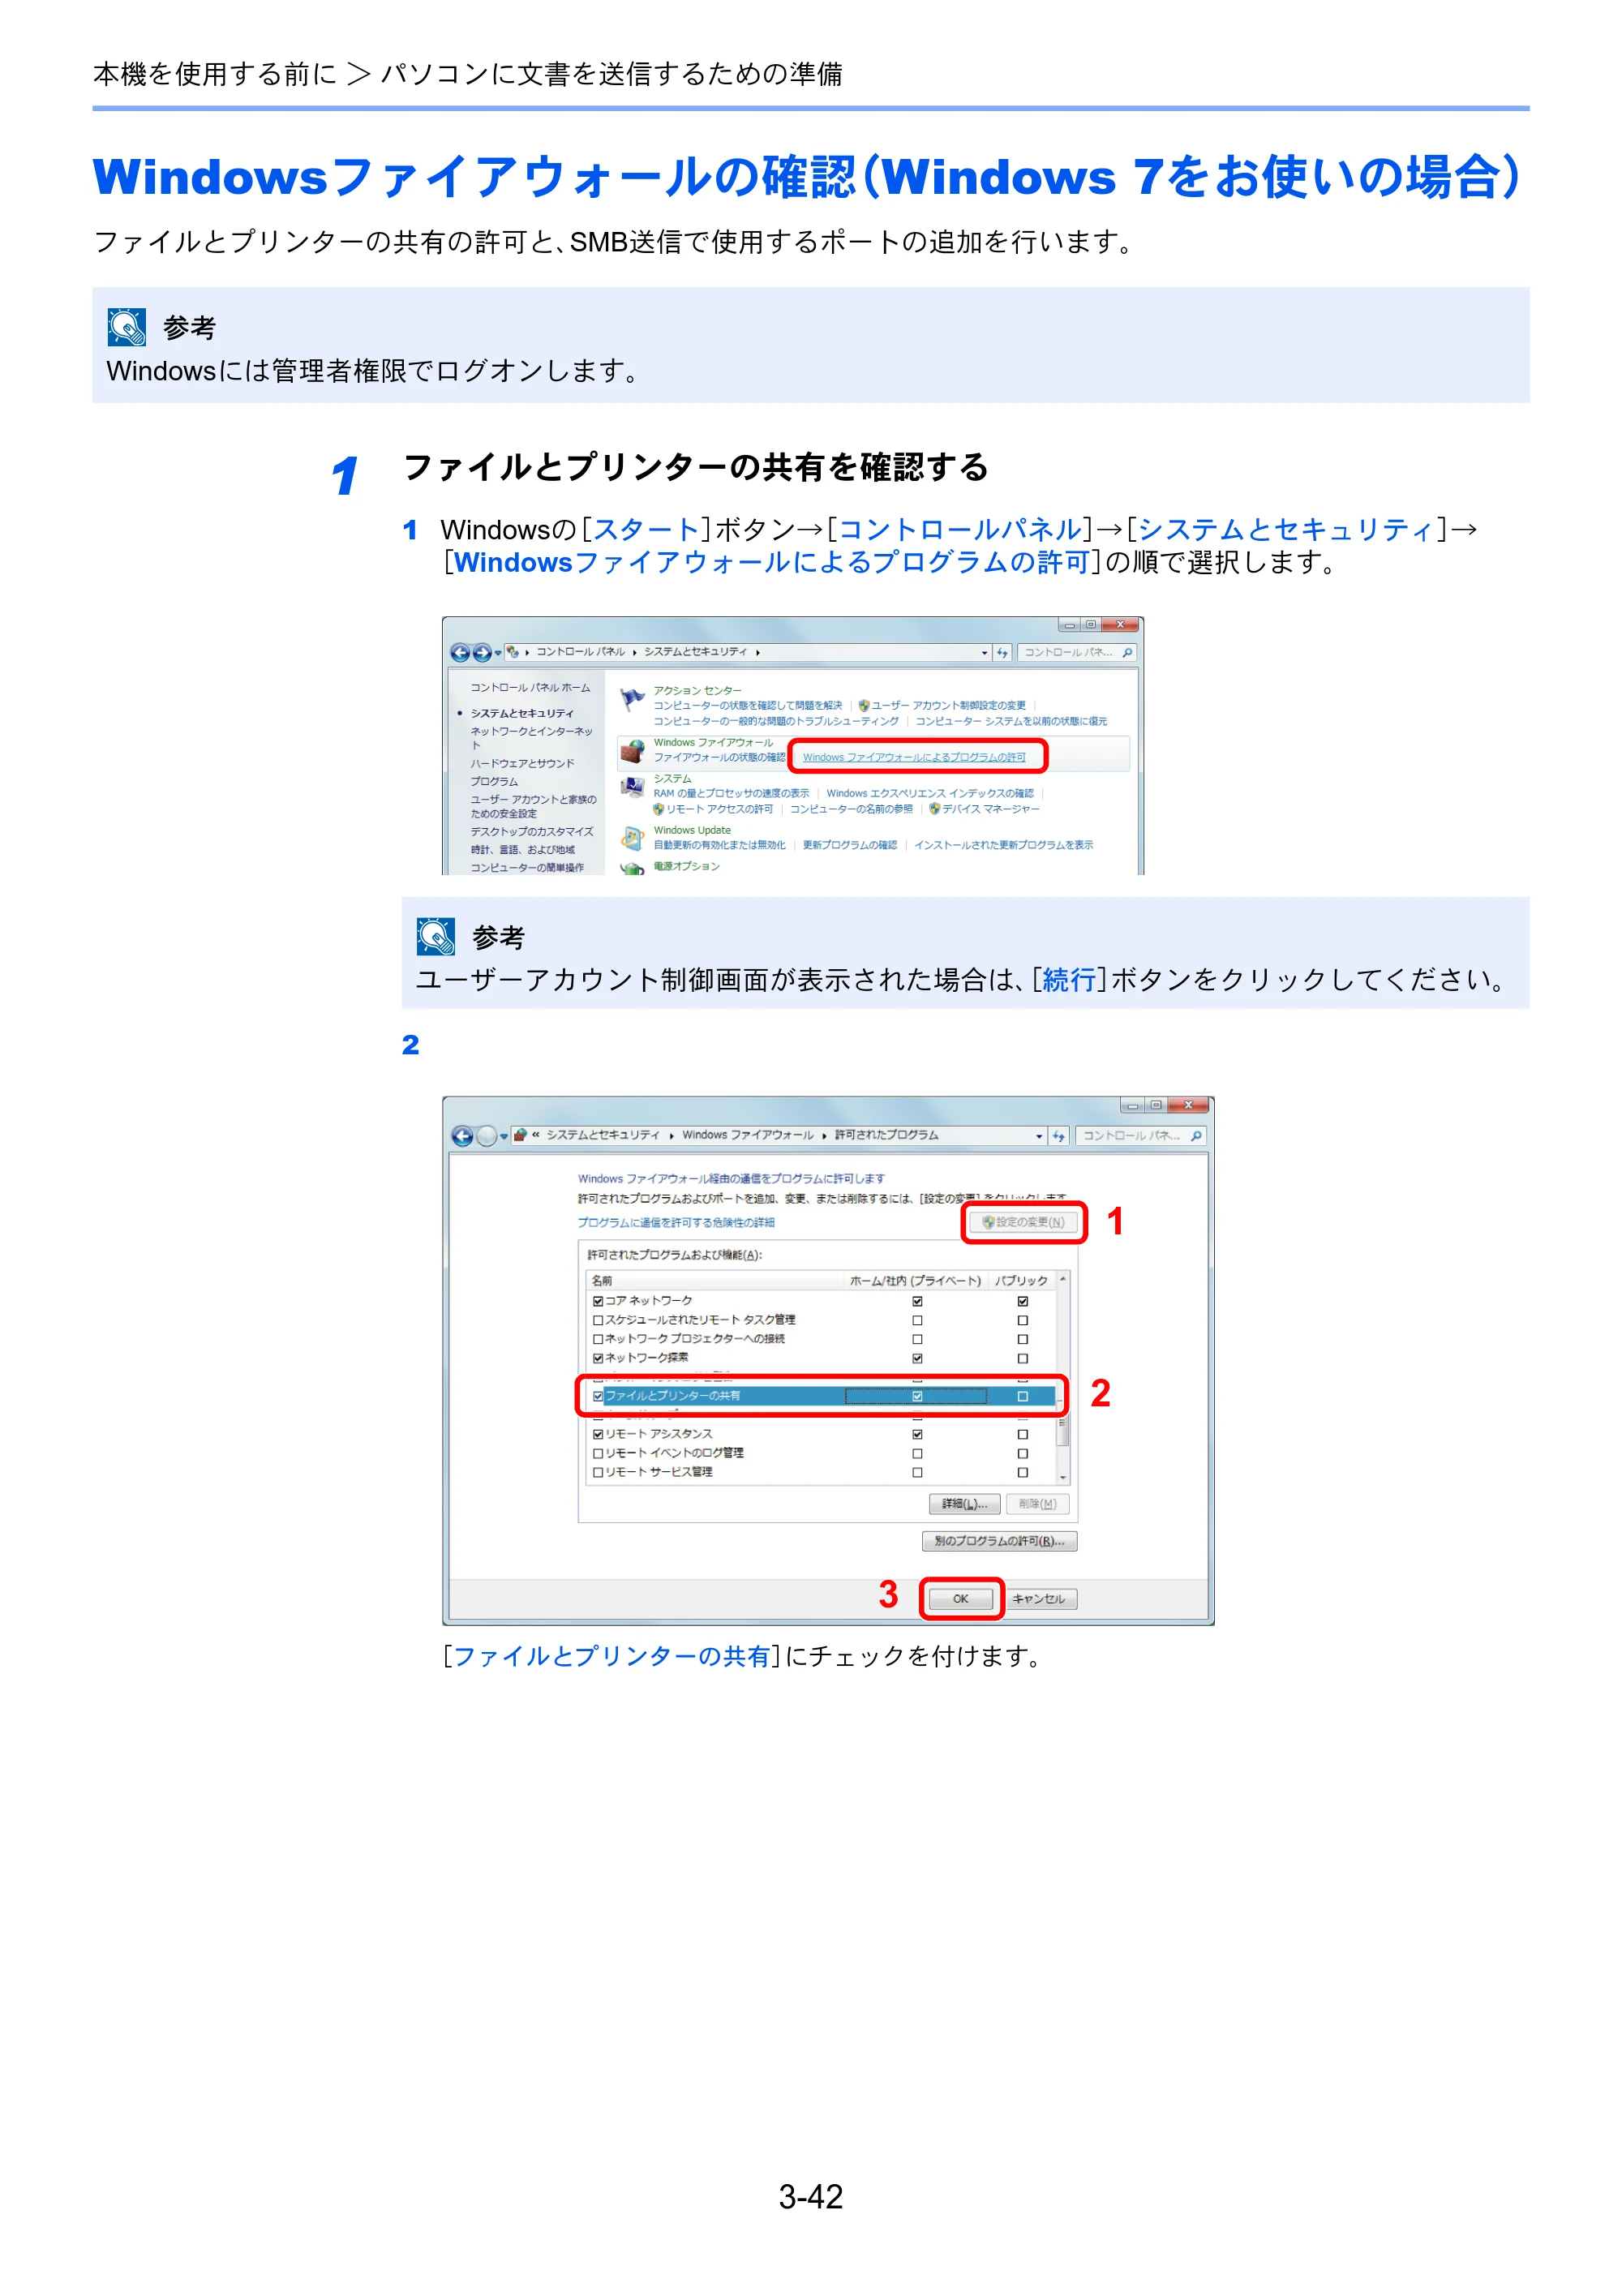This screenshot has width=1622, height=2296.
Task: Toggle the スケジュールされたリモート タスク管理 checkbox
Action: tap(598, 1320)
